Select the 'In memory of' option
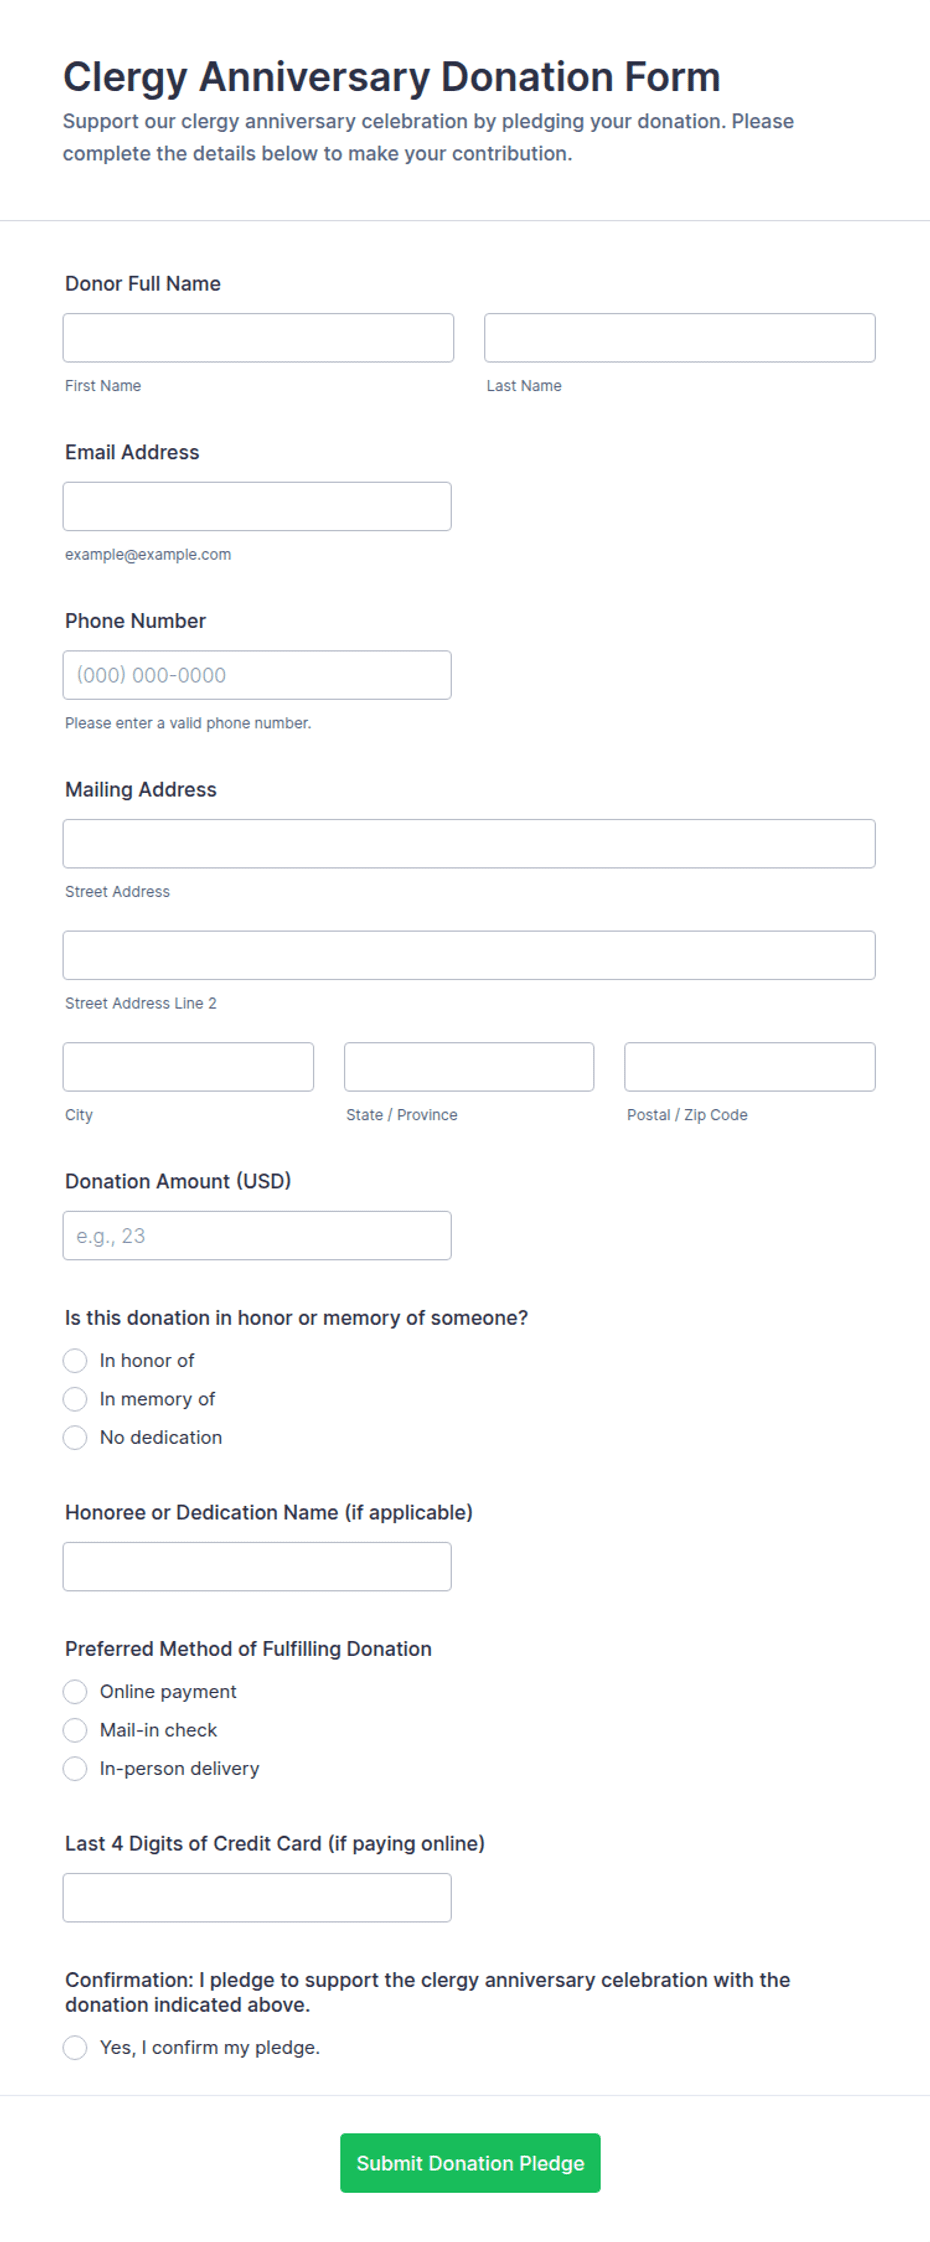The width and height of the screenshot is (930, 2242). [75, 1399]
